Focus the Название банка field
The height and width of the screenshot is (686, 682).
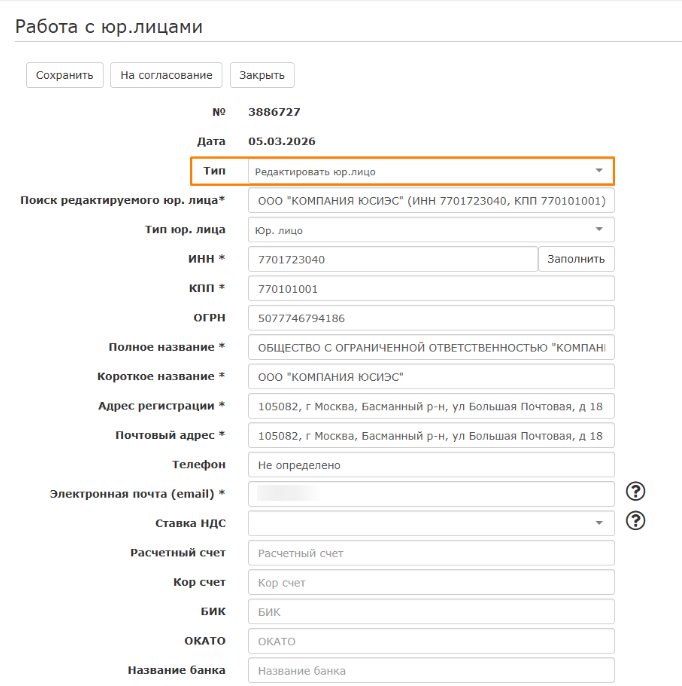[x=430, y=670]
